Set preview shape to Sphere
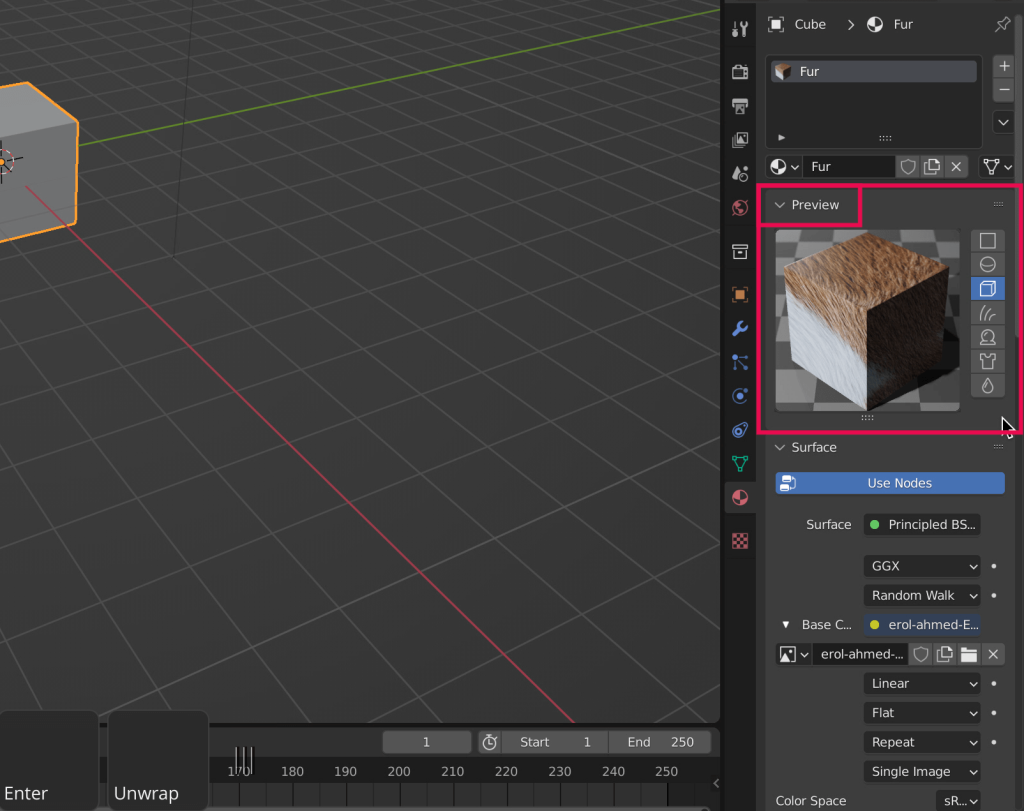 pos(987,264)
